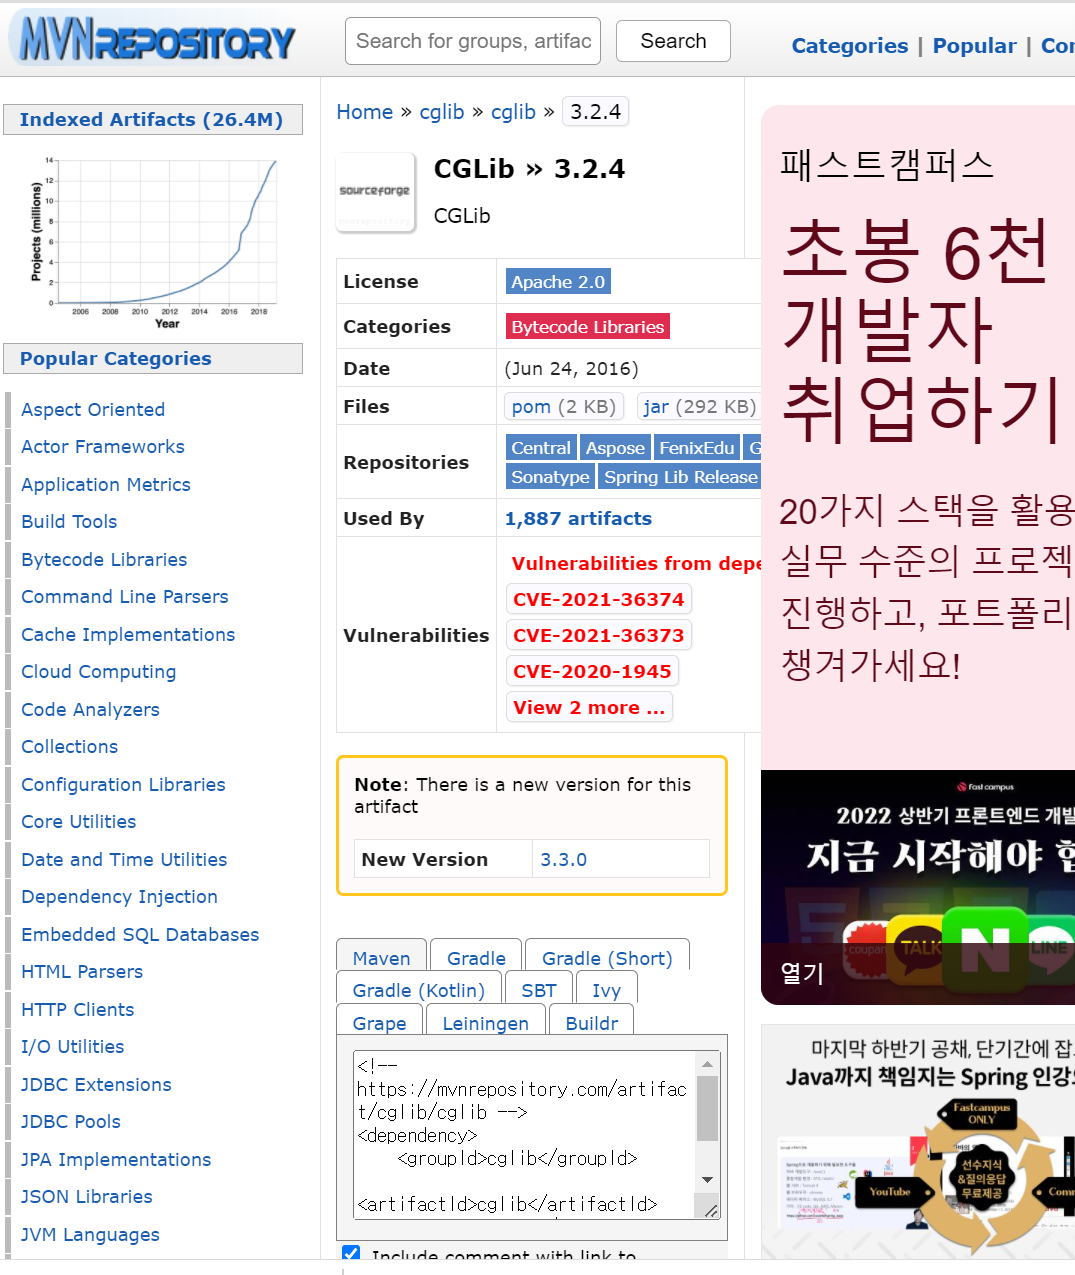Open Application Metrics category

click(106, 484)
